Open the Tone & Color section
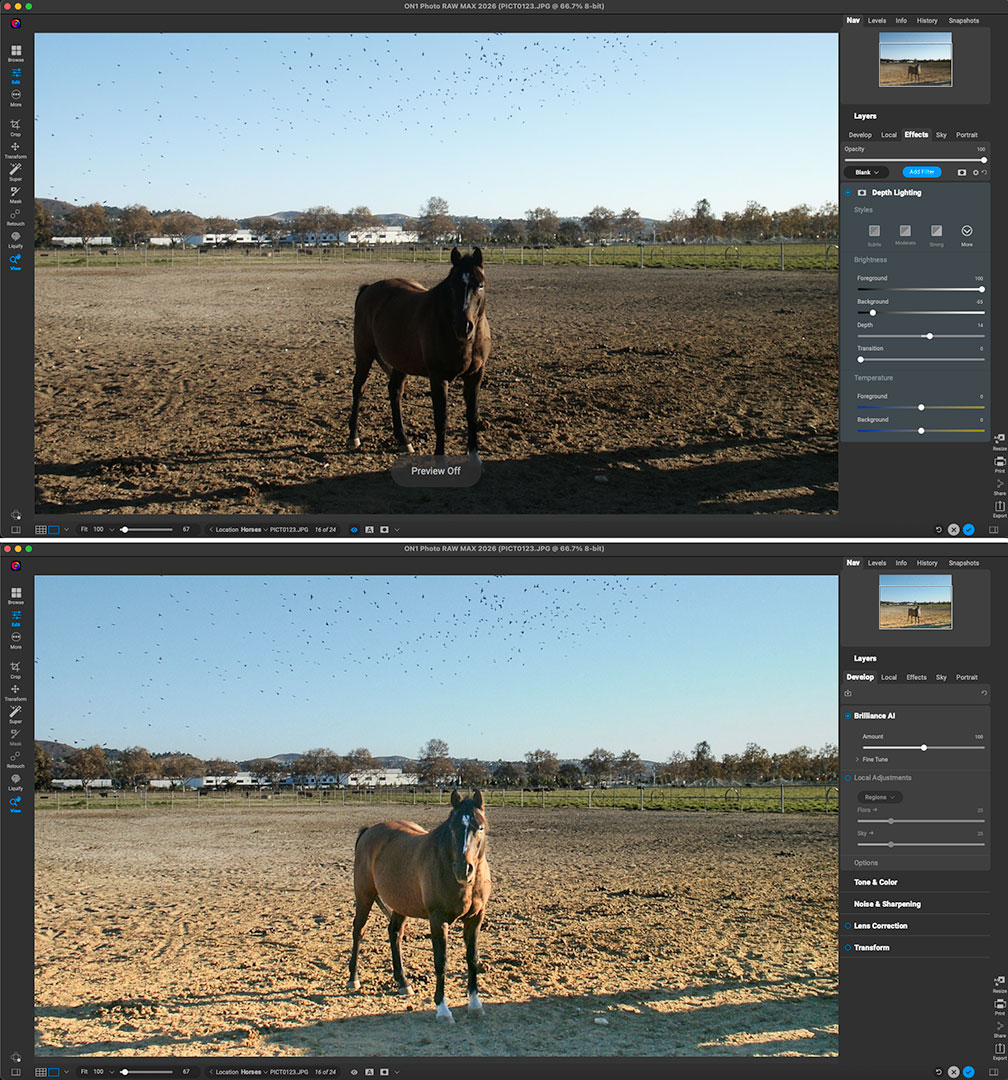The height and width of the screenshot is (1080, 1008). [x=875, y=882]
